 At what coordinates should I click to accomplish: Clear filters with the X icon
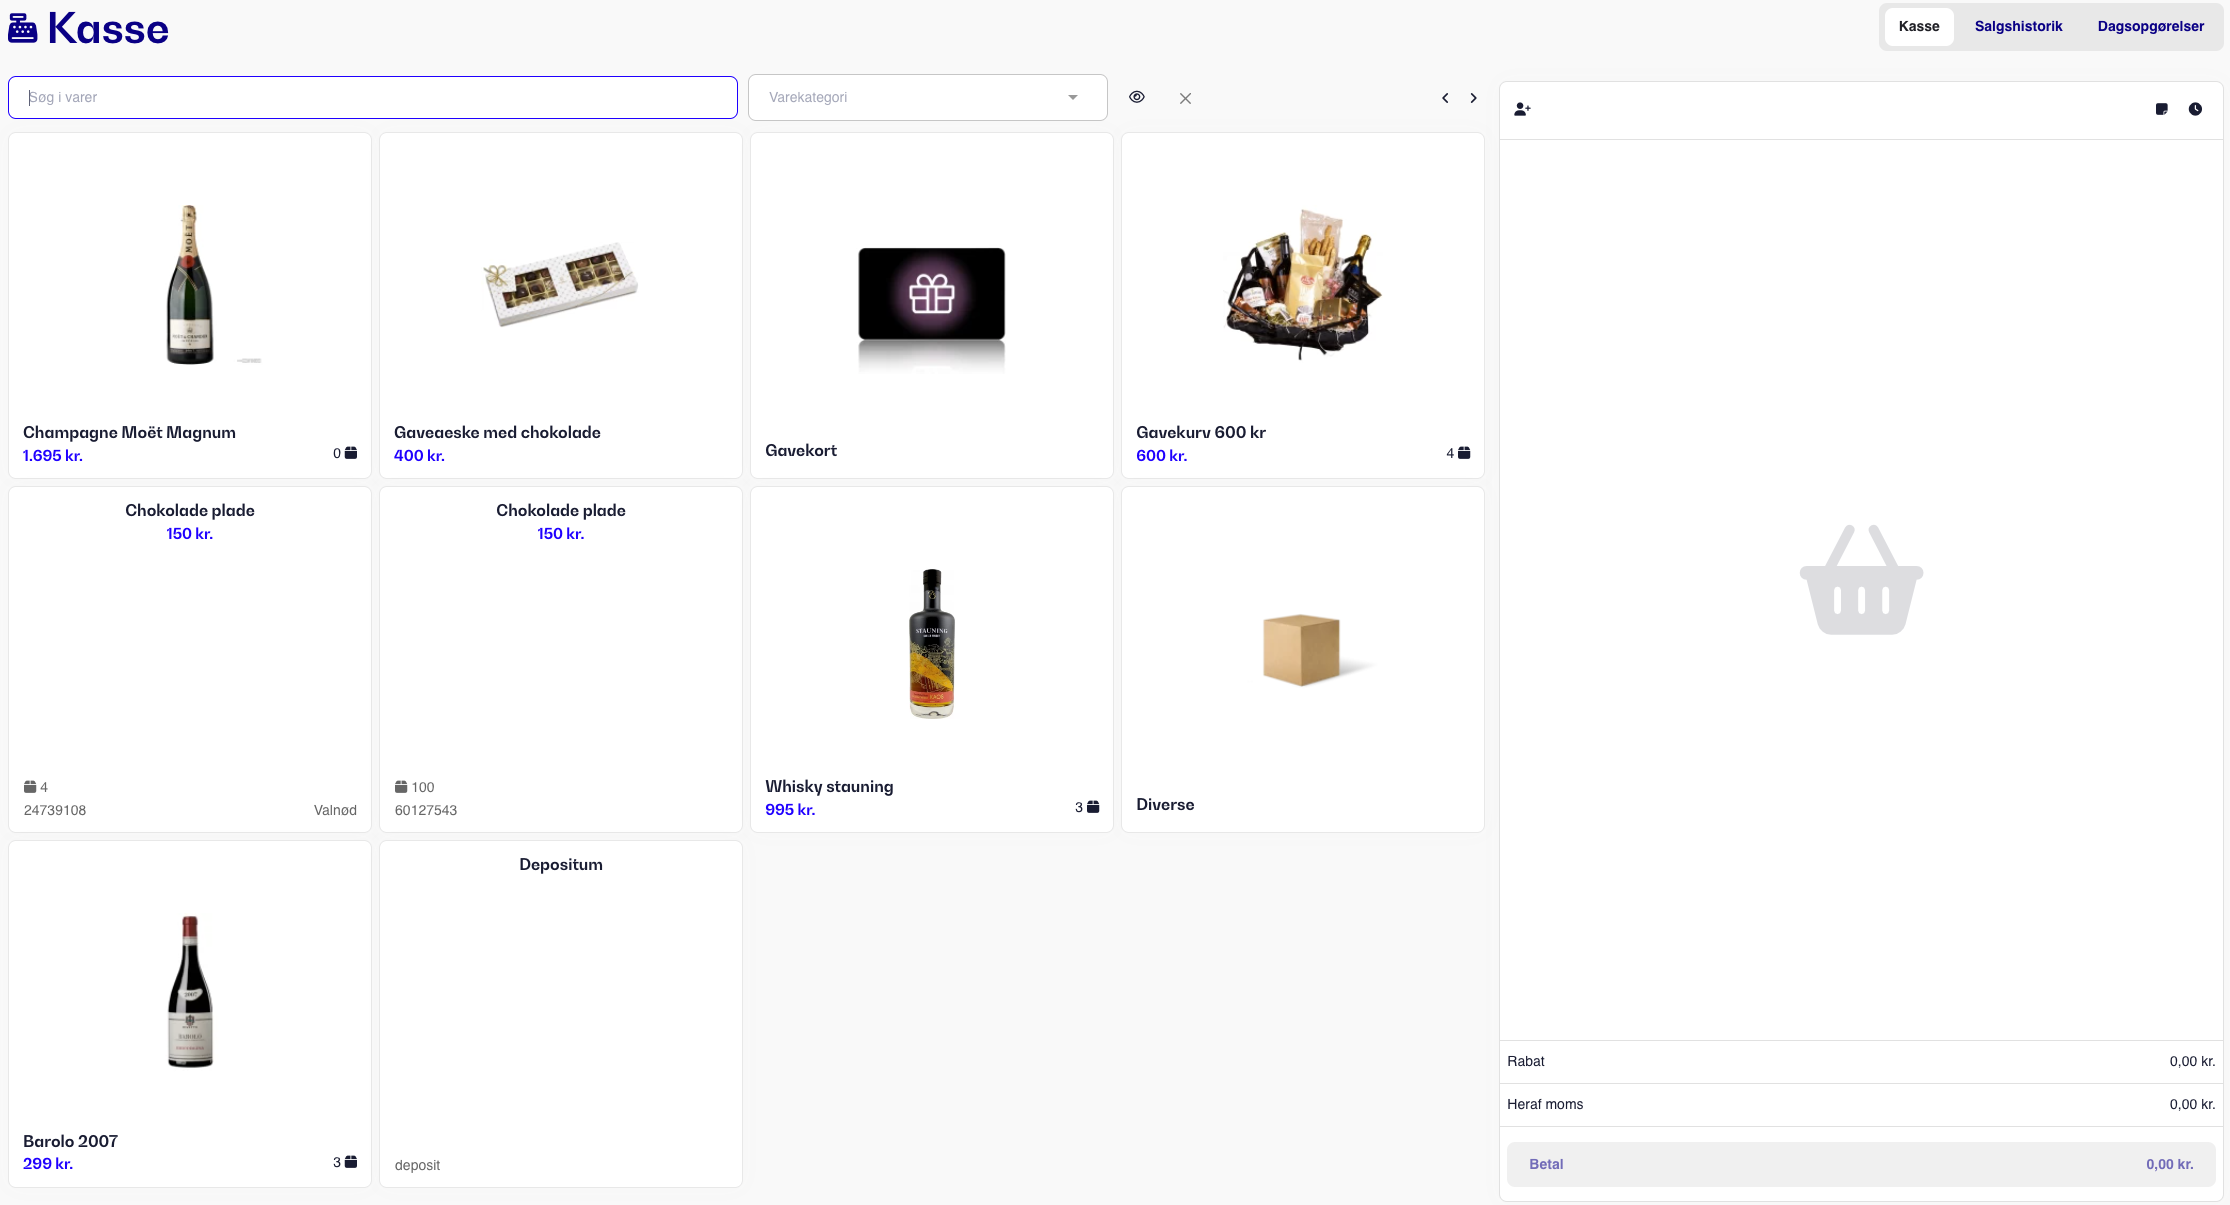1185,98
